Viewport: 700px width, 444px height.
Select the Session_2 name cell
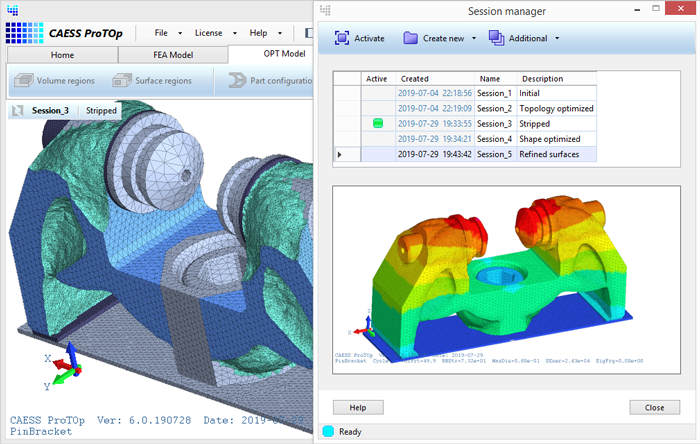click(495, 108)
